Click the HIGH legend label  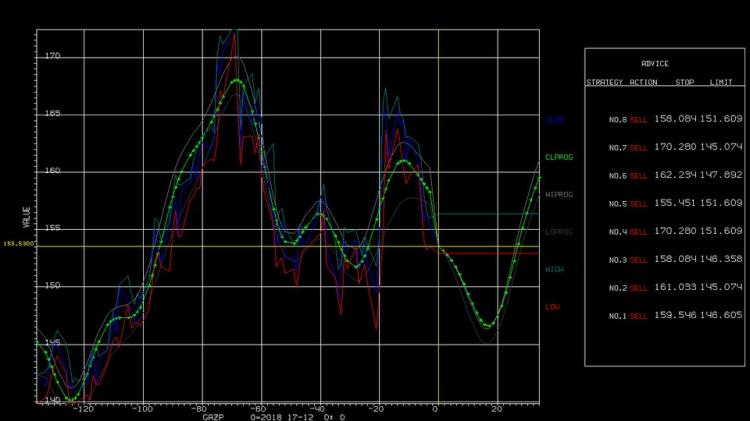point(554,269)
